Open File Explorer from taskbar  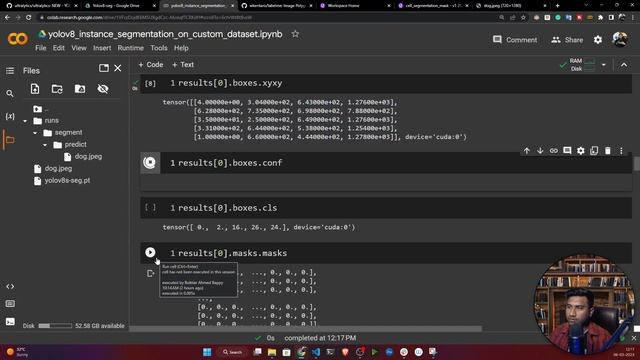point(272,352)
